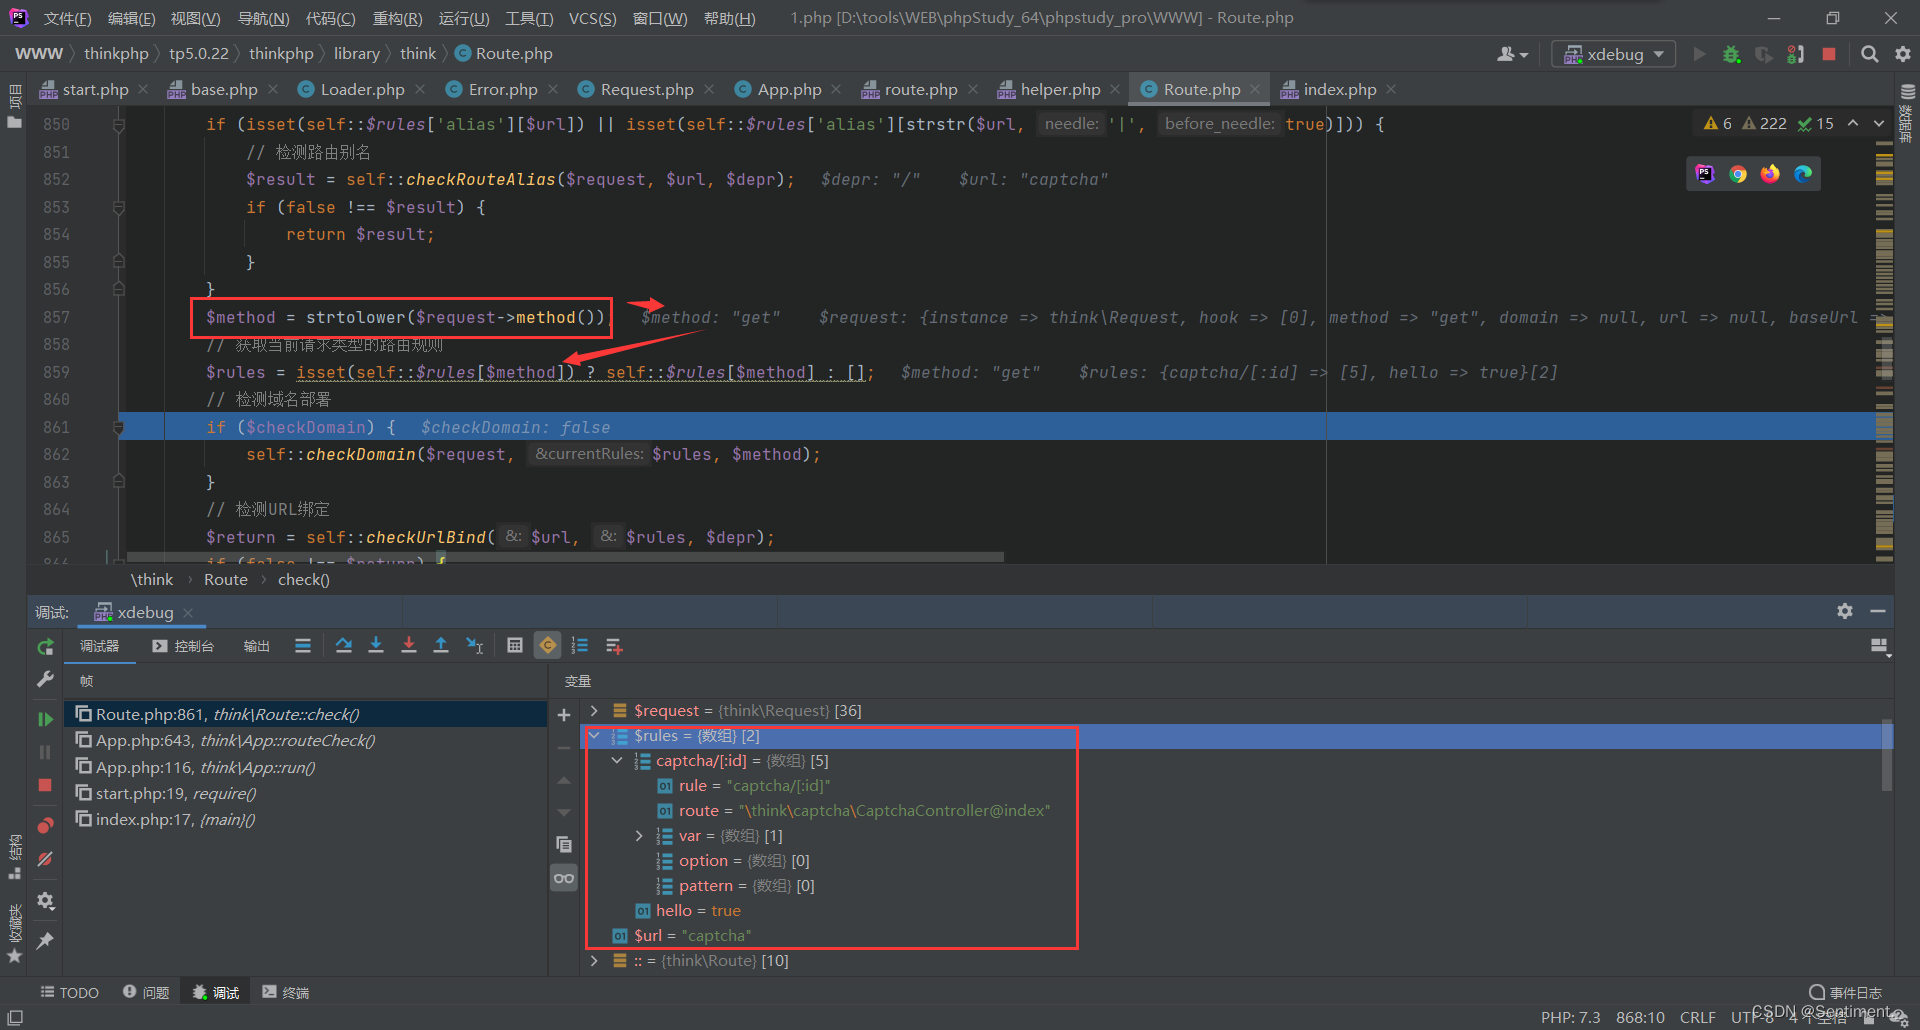Click Step Over in debugger toolbar
This screenshot has width=1920, height=1030.
coord(344,646)
